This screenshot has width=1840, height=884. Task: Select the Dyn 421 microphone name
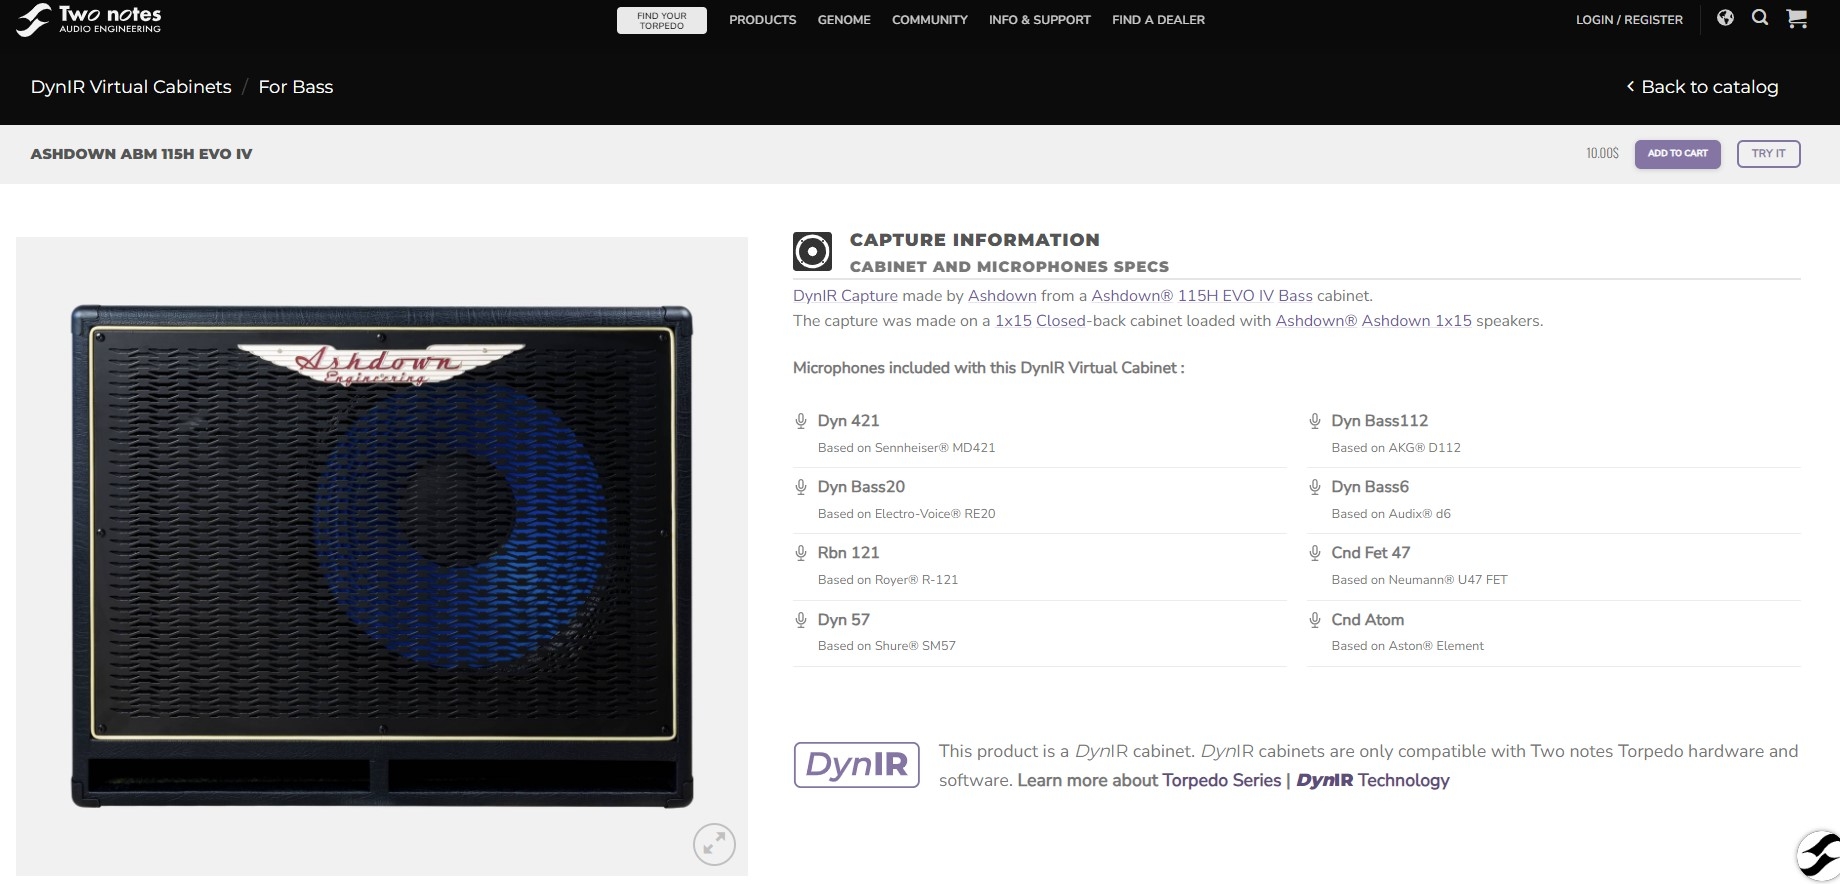[848, 421]
